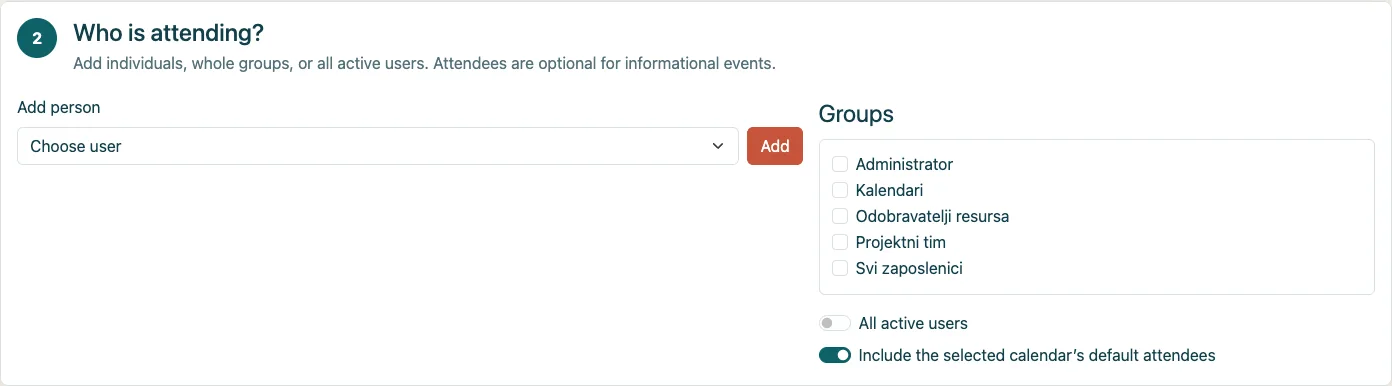This screenshot has width=1392, height=386.
Task: Click the step 2 circle badge
Action: pyautogui.click(x=37, y=39)
